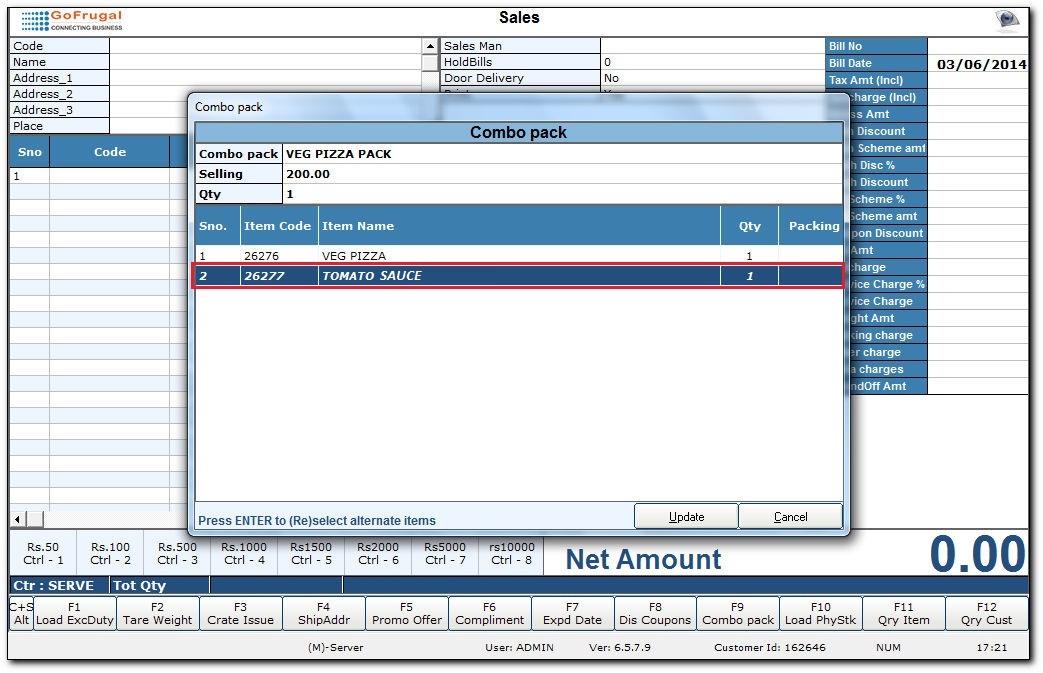The width and height of the screenshot is (1043, 673).
Task: Click the F10 Load PhyStk function key
Action: (x=821, y=613)
